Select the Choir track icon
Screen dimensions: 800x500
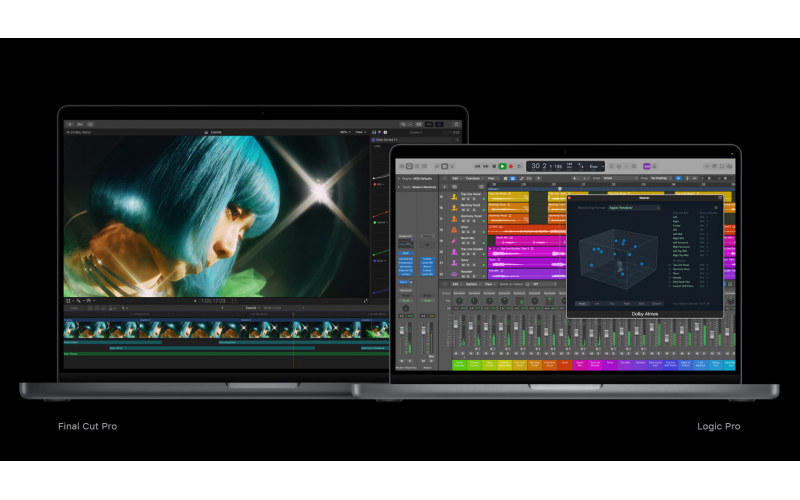454,230
